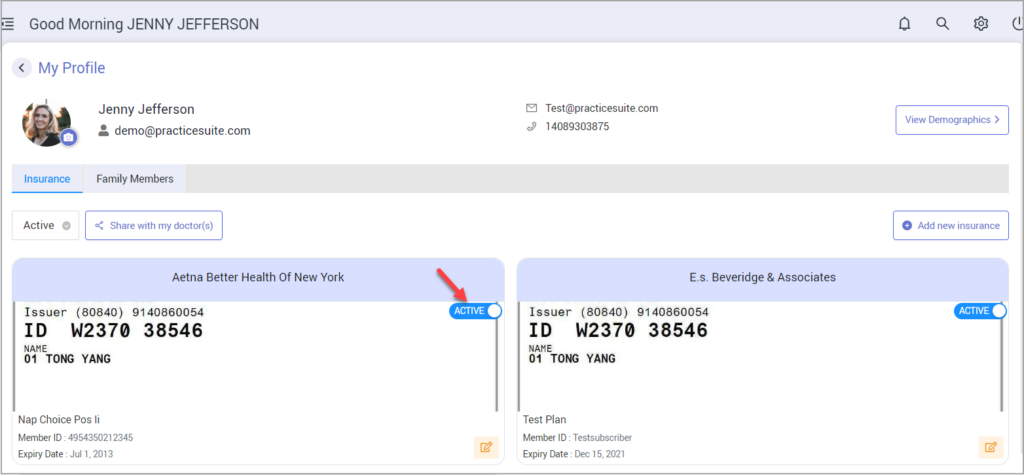Click Add new insurance button
Screen dimensions: 1024x475
coord(950,225)
